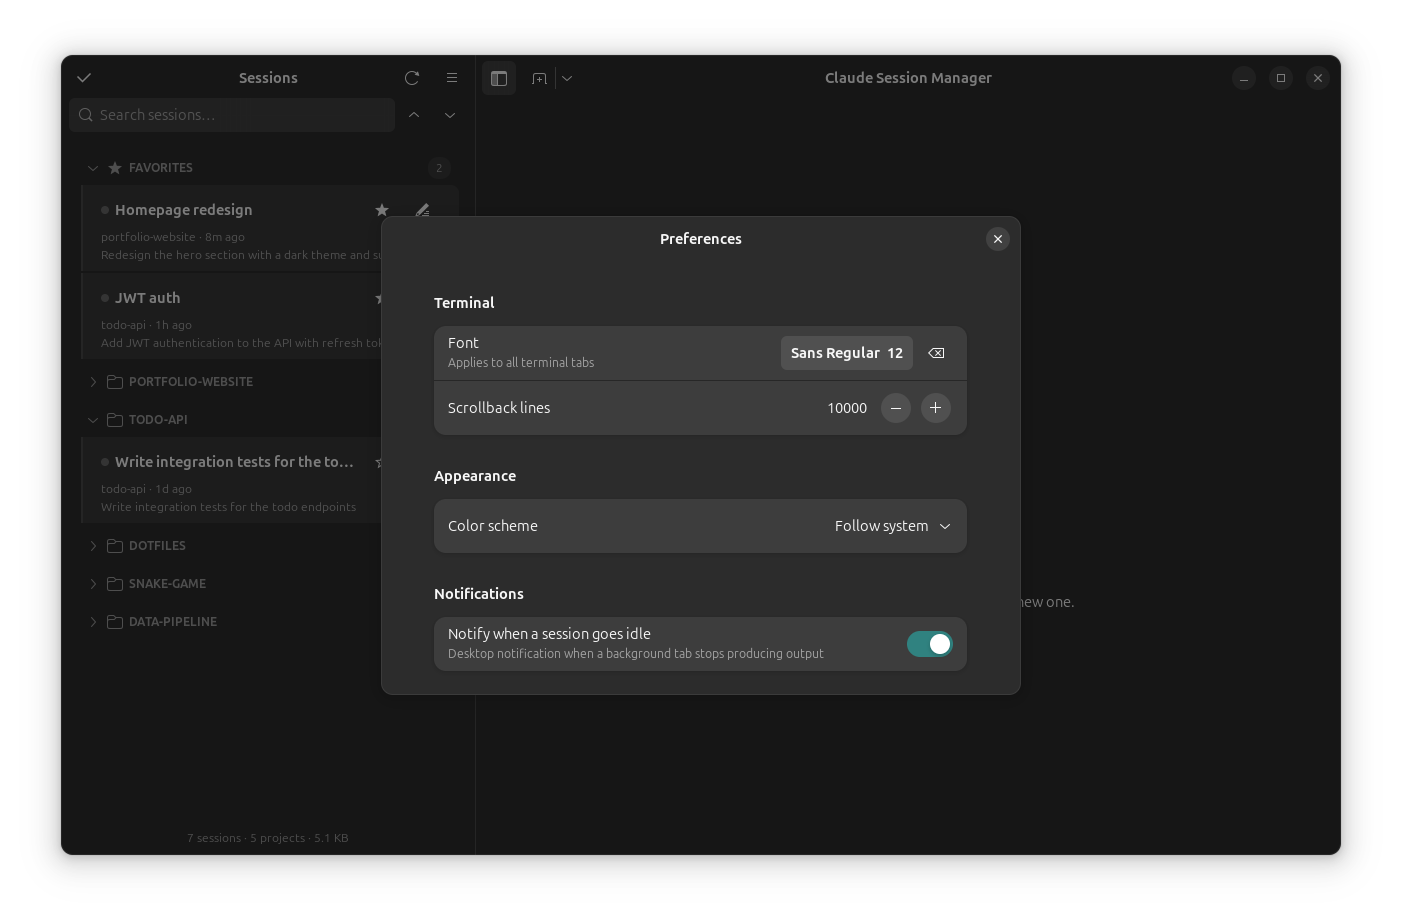Open font chooser Sans Regular 12
Image resolution: width=1402 pixels, height=922 pixels.
coord(847,353)
